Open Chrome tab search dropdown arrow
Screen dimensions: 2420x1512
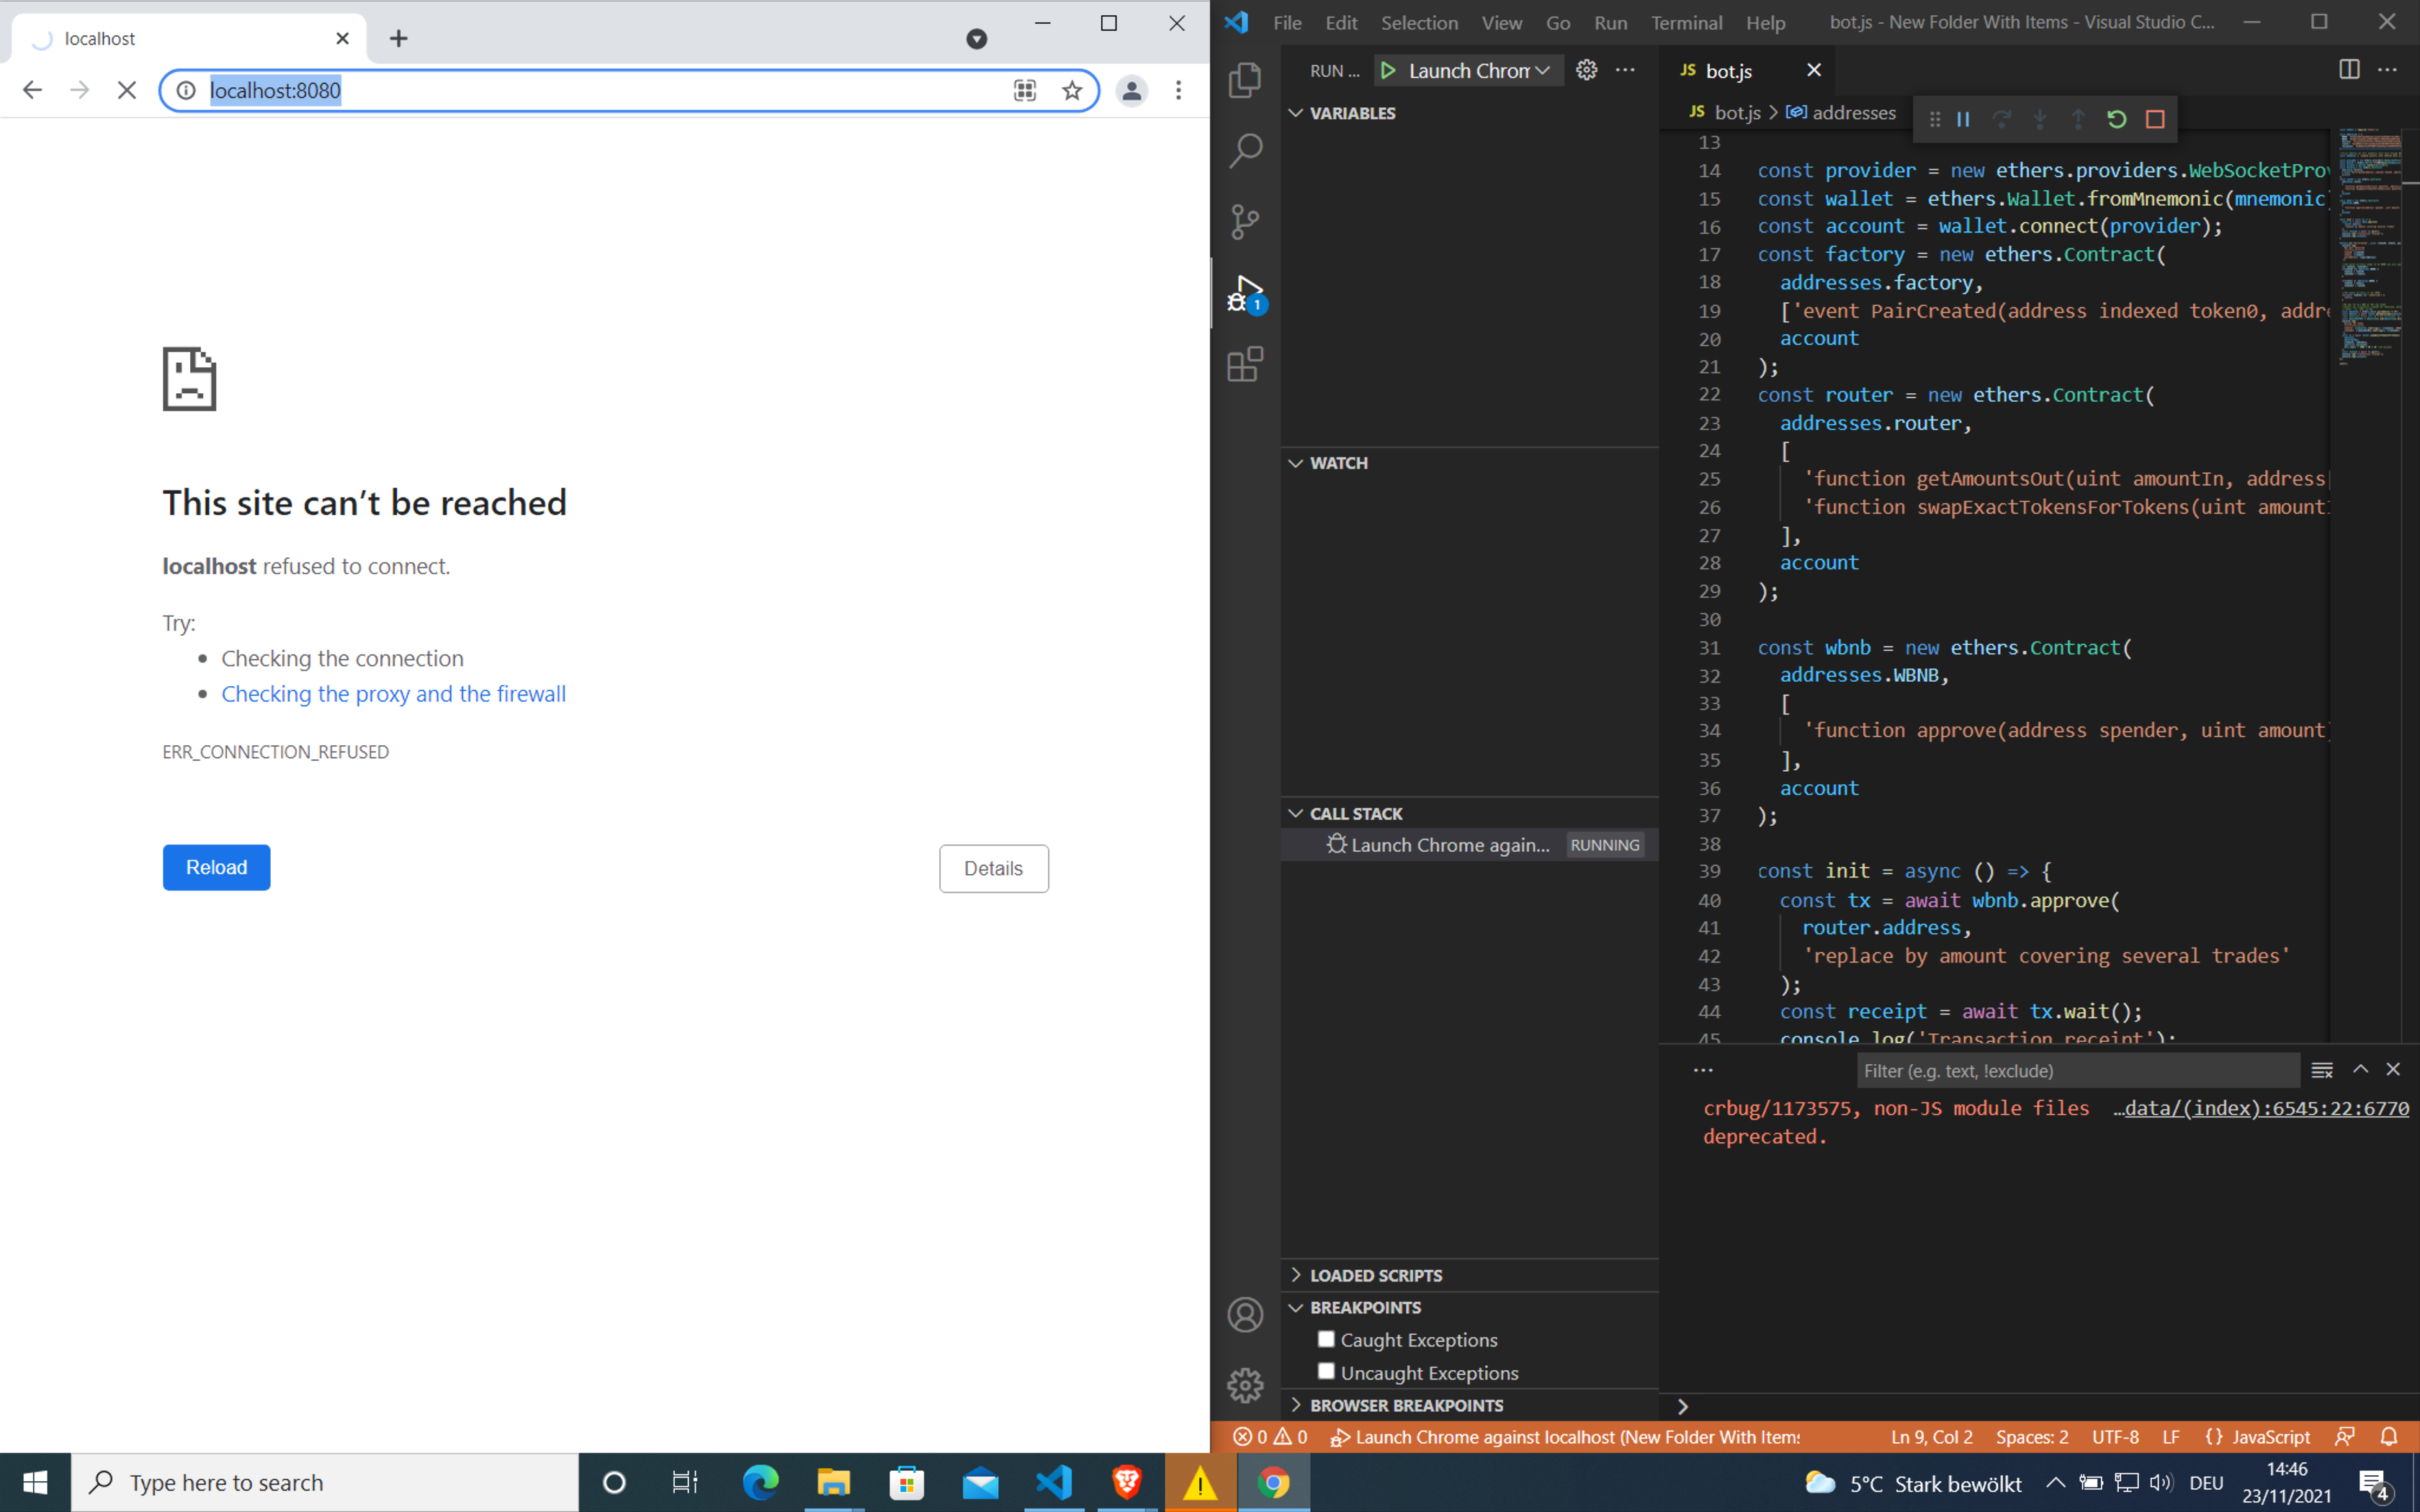[x=976, y=39]
